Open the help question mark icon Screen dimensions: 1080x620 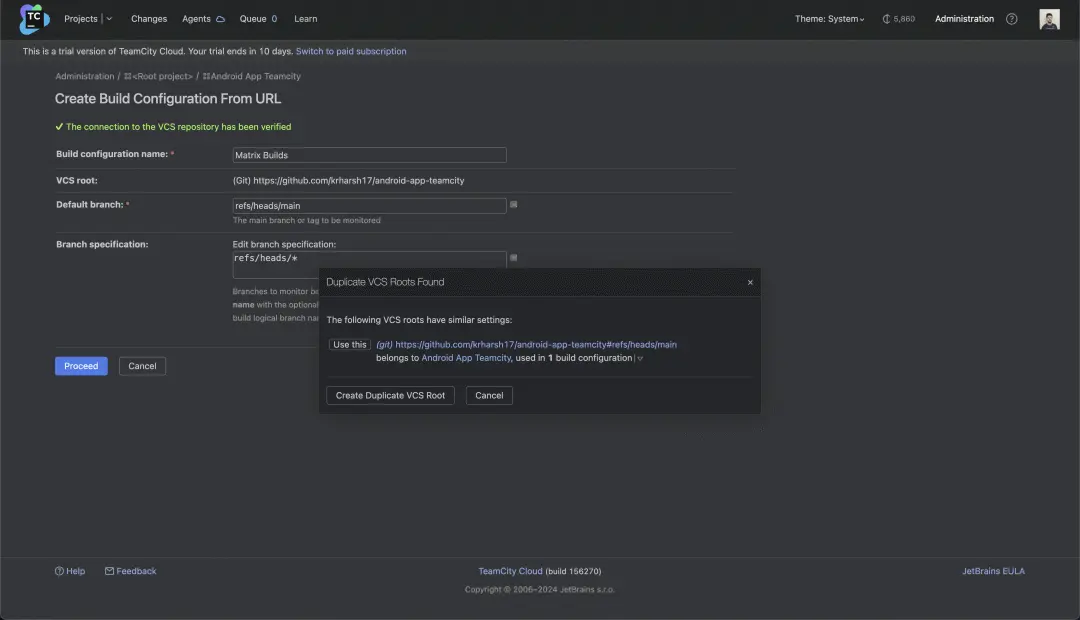tap(1011, 19)
